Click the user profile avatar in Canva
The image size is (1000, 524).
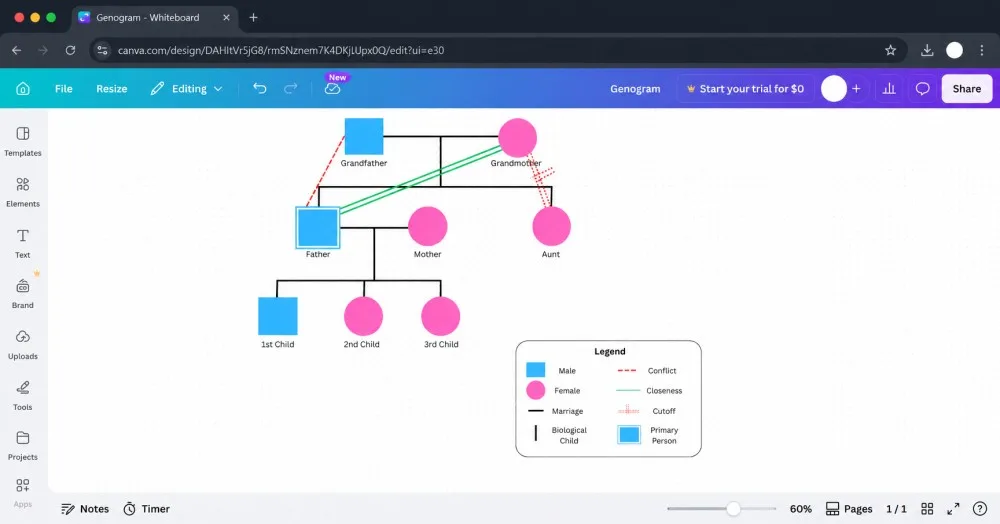(834, 89)
